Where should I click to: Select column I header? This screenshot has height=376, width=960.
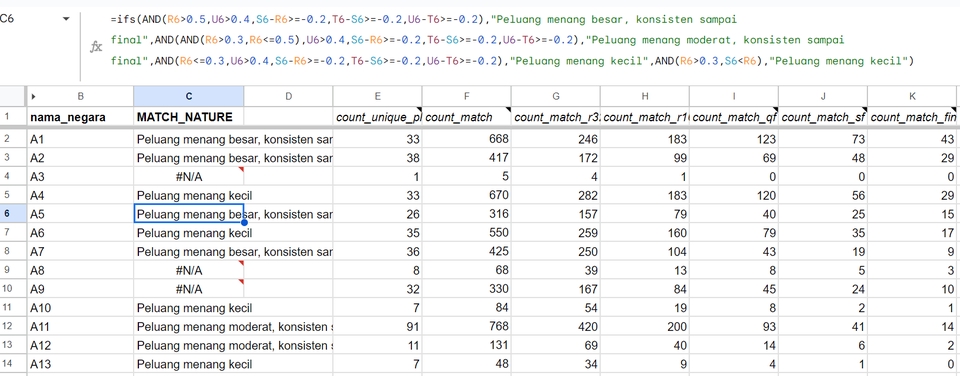pos(734,96)
